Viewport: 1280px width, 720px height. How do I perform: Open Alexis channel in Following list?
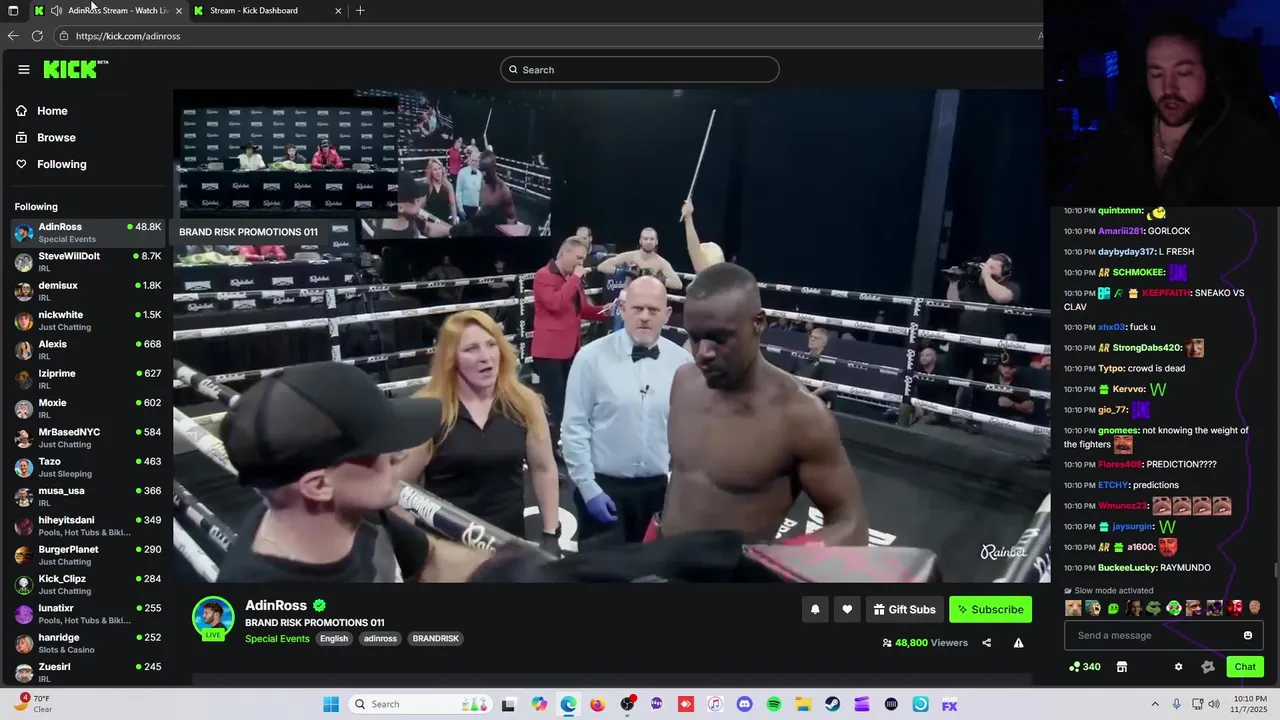point(87,350)
